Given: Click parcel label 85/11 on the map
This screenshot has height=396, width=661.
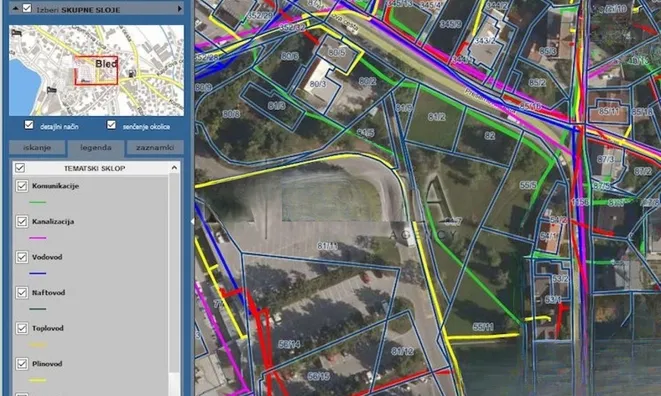Looking at the screenshot, I should tap(608, 111).
